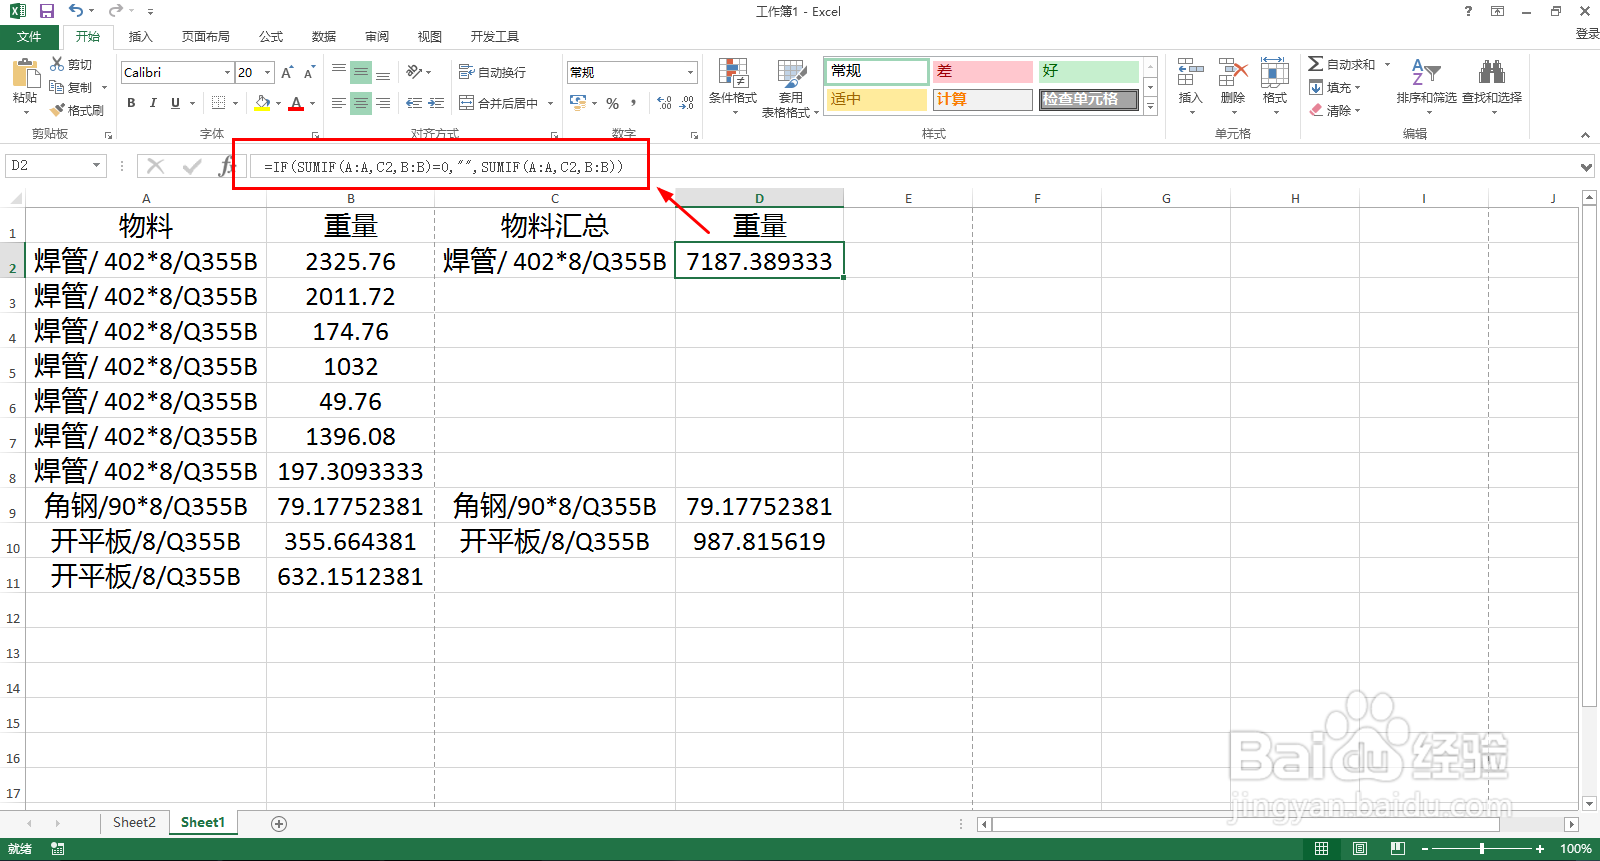
Task: Open the Conditional Formatting icon
Action: click(x=733, y=73)
